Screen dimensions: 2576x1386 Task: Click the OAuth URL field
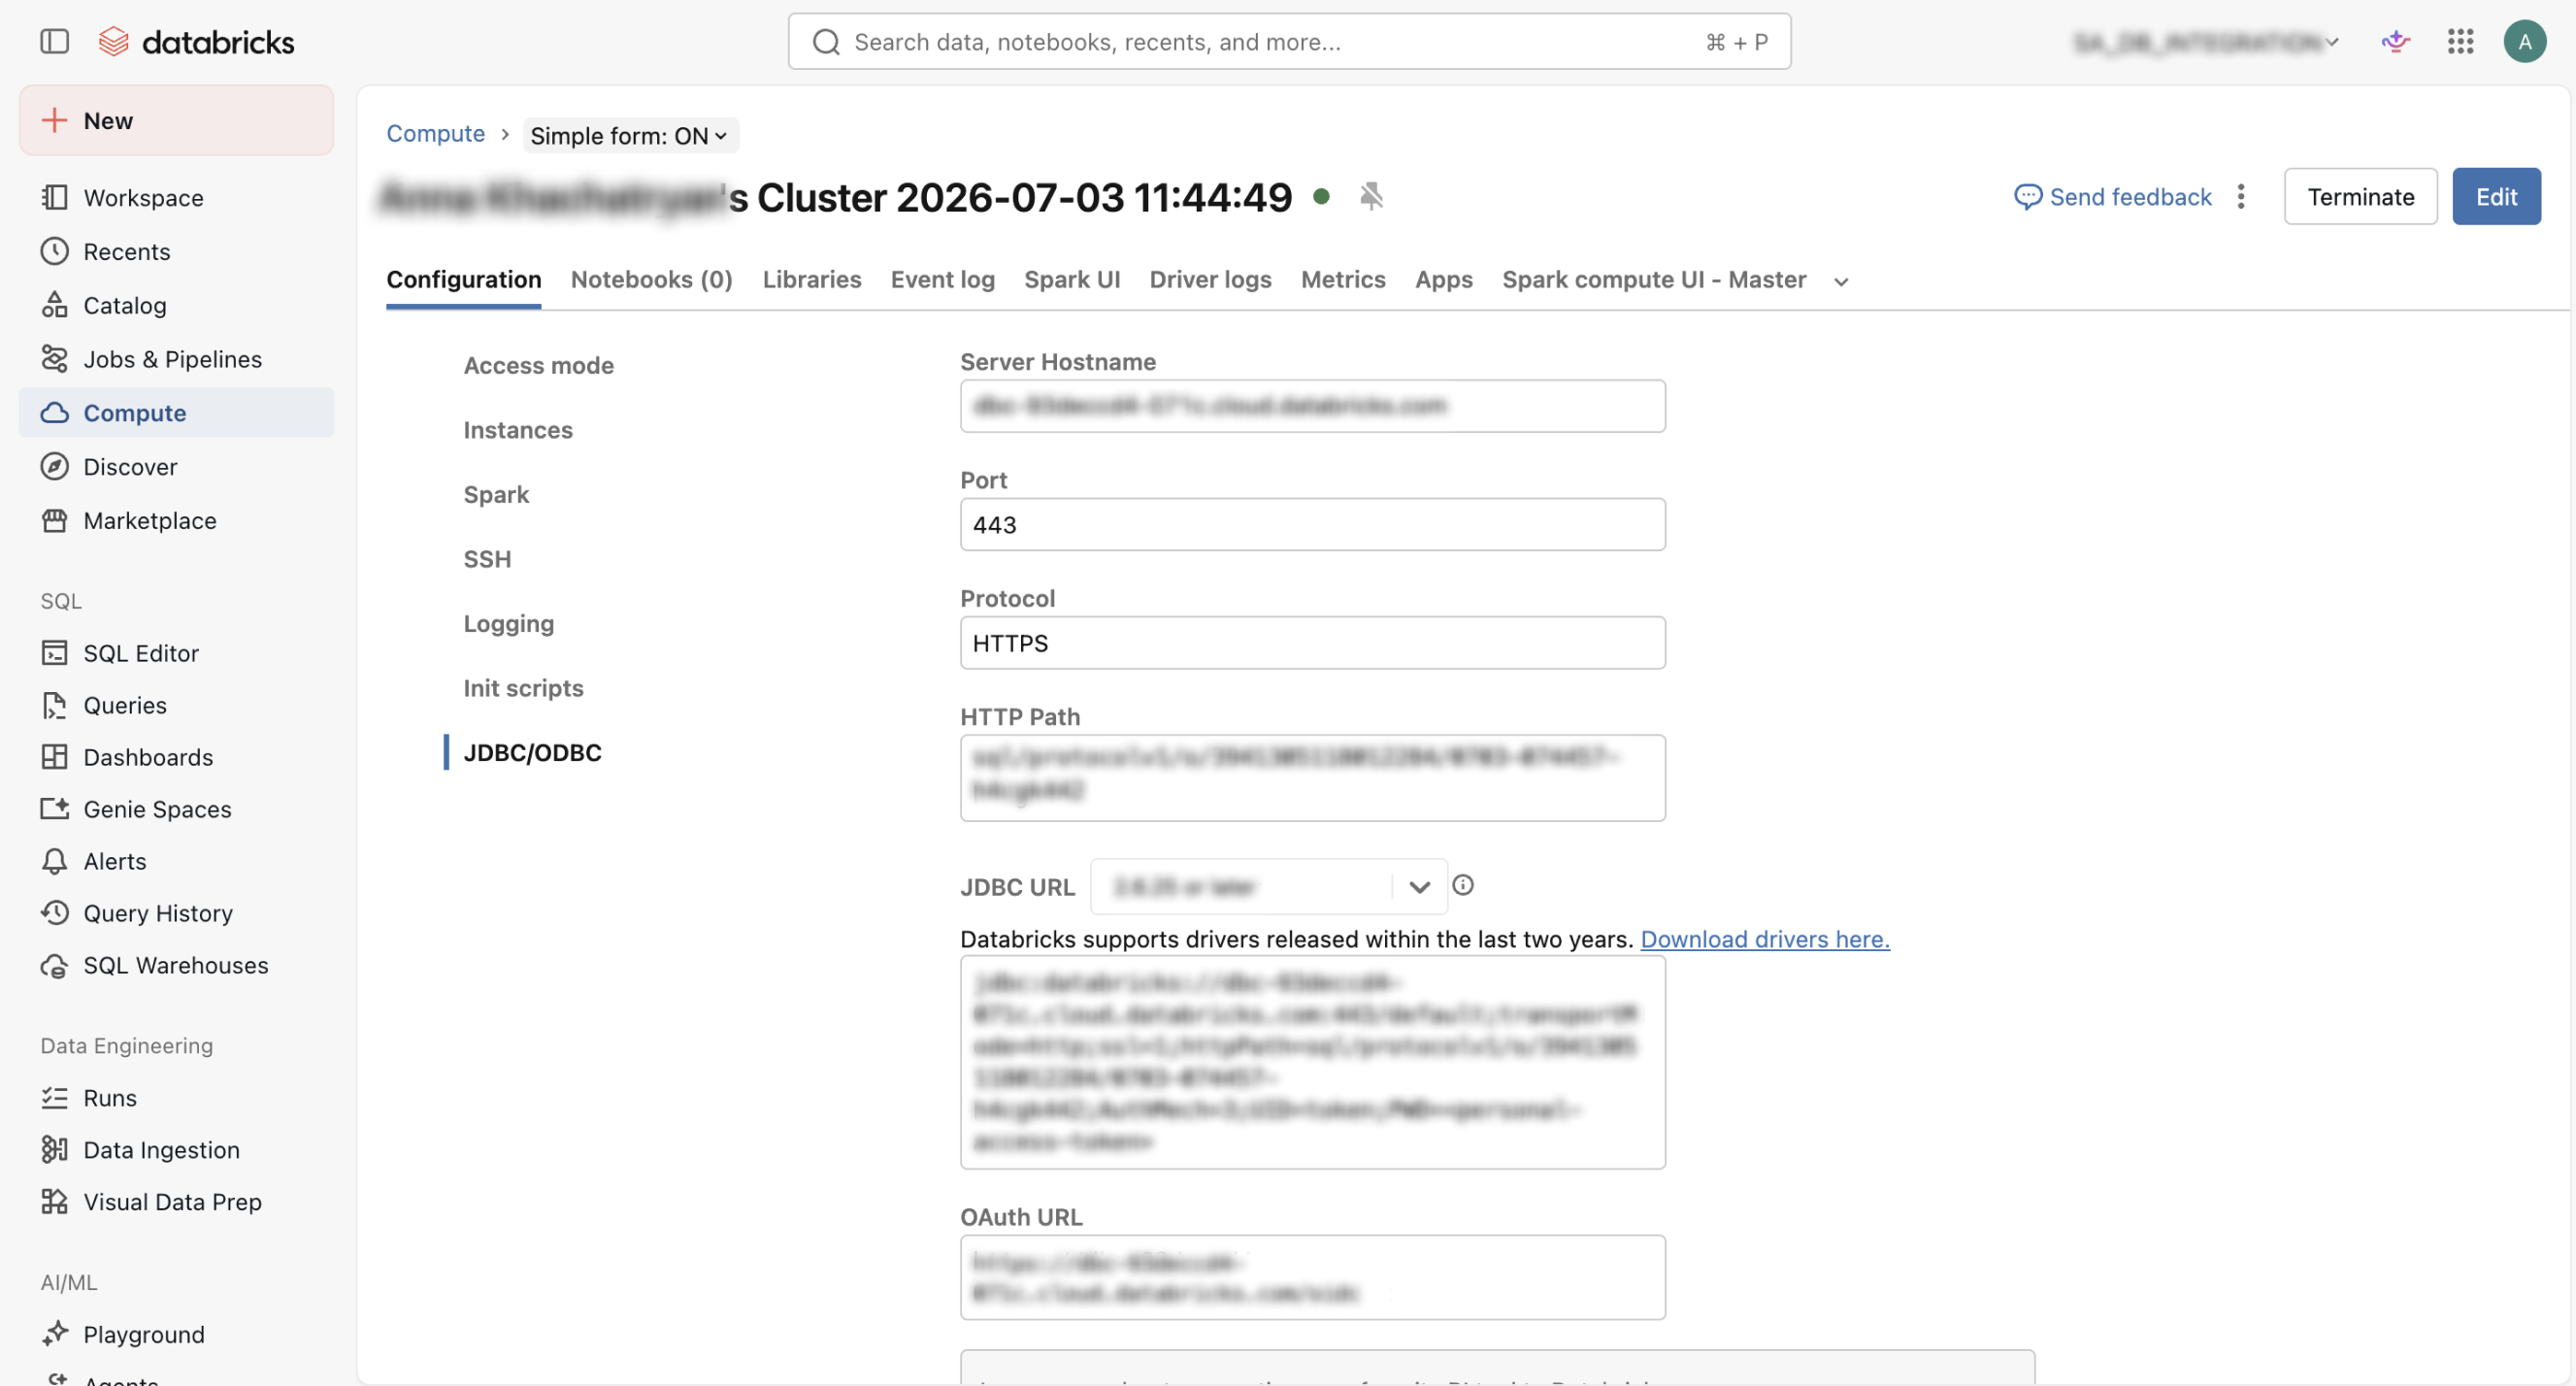1312,1277
